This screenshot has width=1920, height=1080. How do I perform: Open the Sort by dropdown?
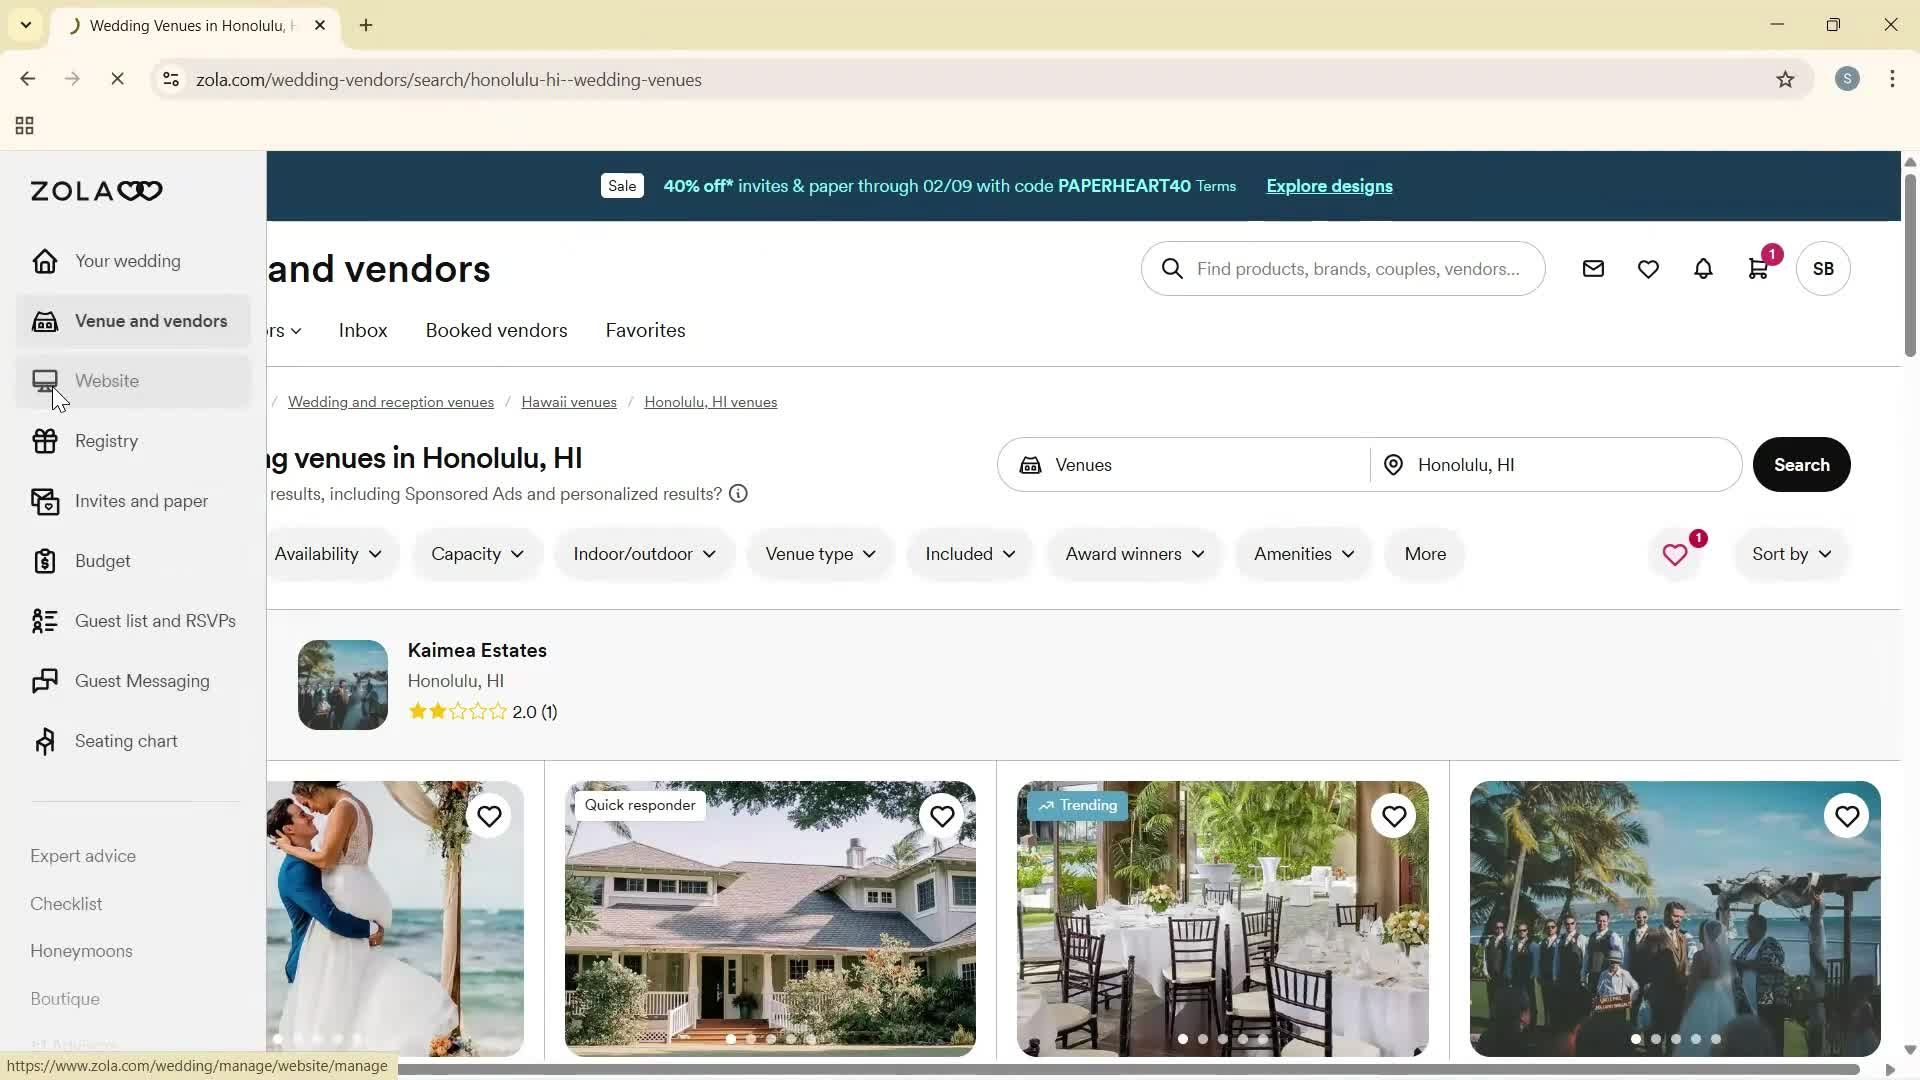coord(1789,554)
